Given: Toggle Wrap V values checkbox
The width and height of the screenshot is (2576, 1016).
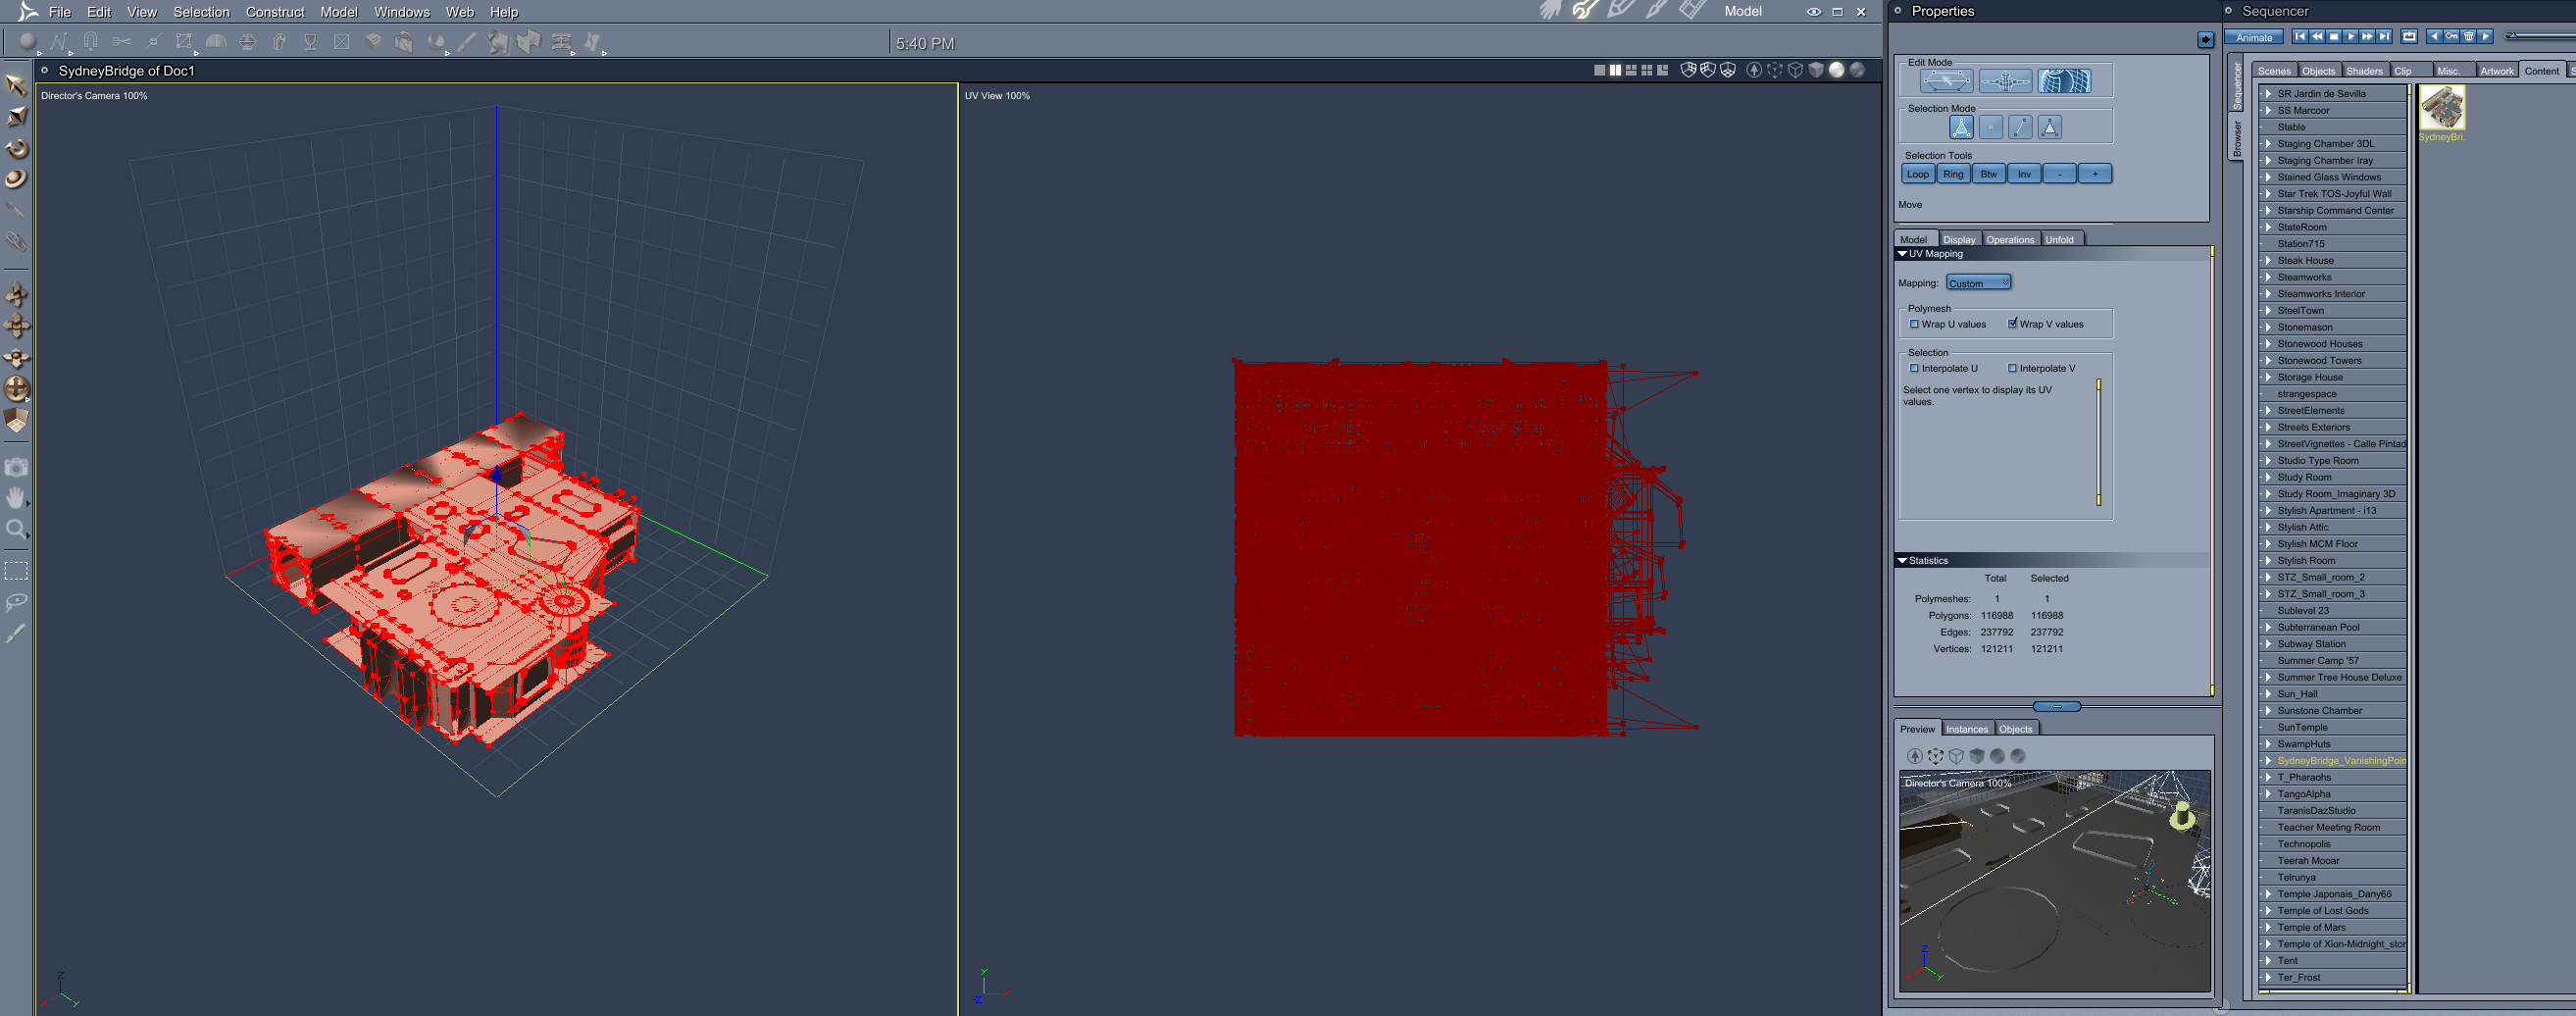Looking at the screenshot, I should coord(2012,324).
